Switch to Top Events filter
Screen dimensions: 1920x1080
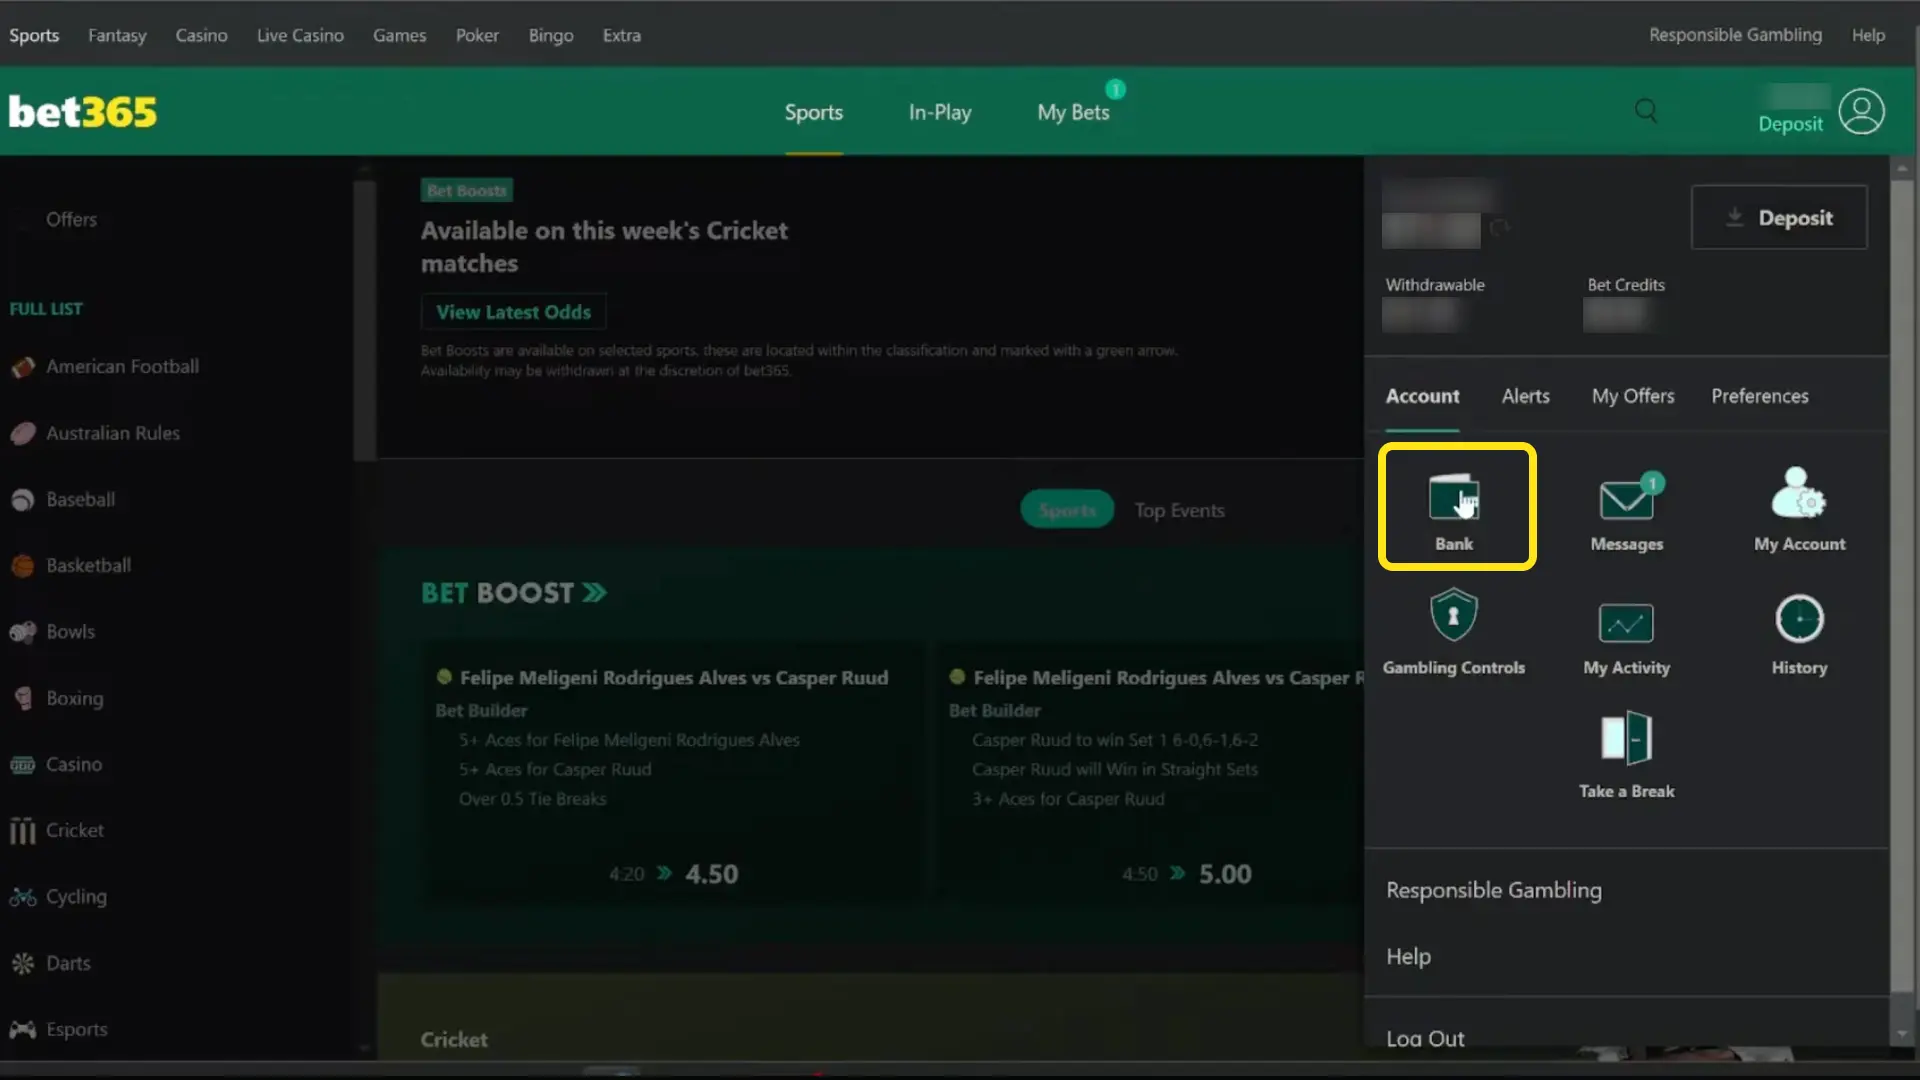(x=1179, y=510)
